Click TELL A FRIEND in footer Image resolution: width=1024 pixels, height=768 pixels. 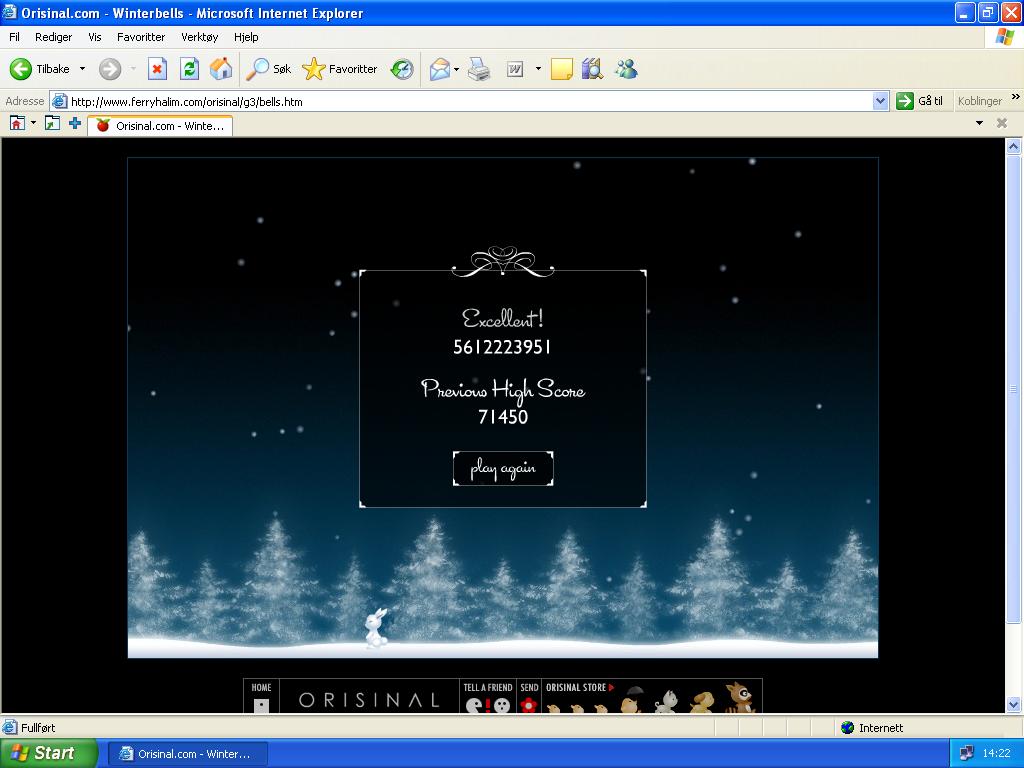tap(488, 696)
